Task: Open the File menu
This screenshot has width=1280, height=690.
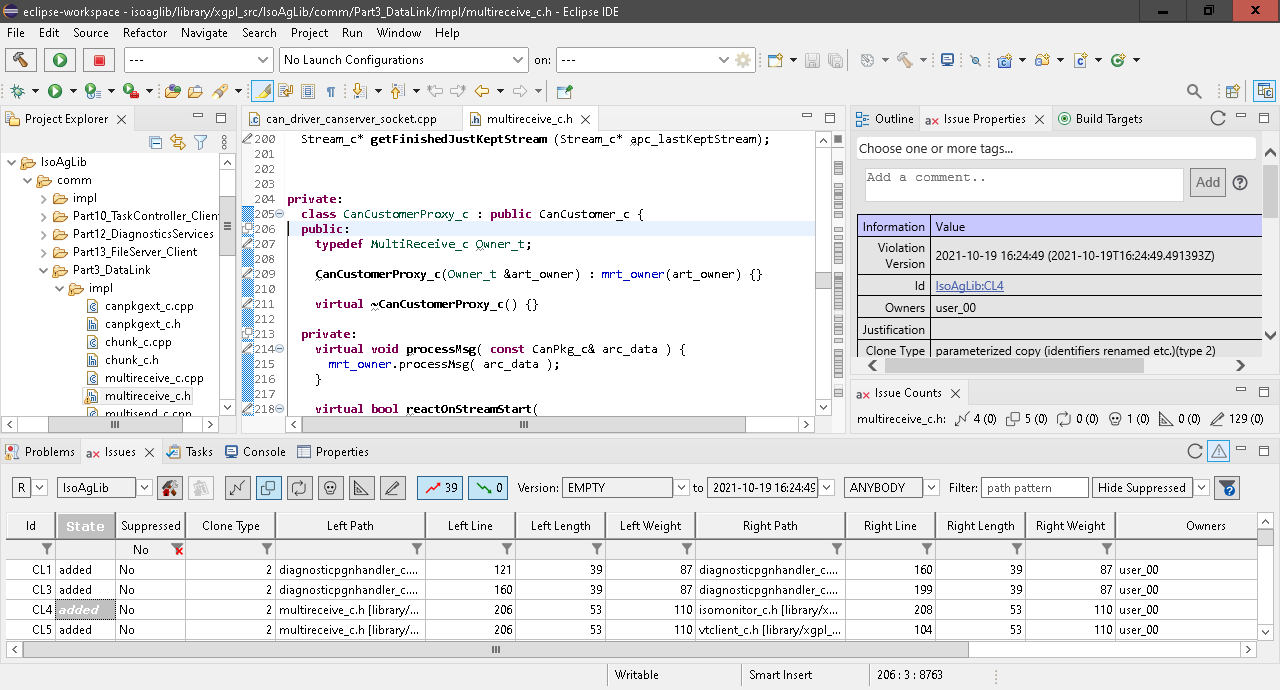Action: 16,32
